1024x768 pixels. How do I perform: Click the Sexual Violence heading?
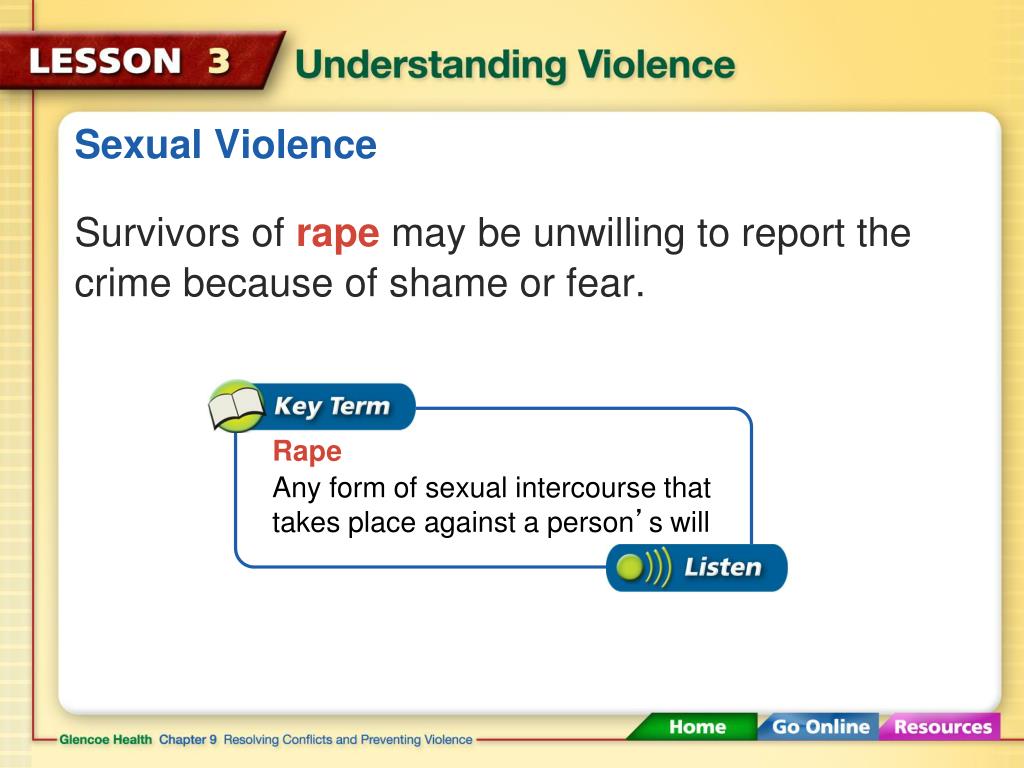point(225,144)
